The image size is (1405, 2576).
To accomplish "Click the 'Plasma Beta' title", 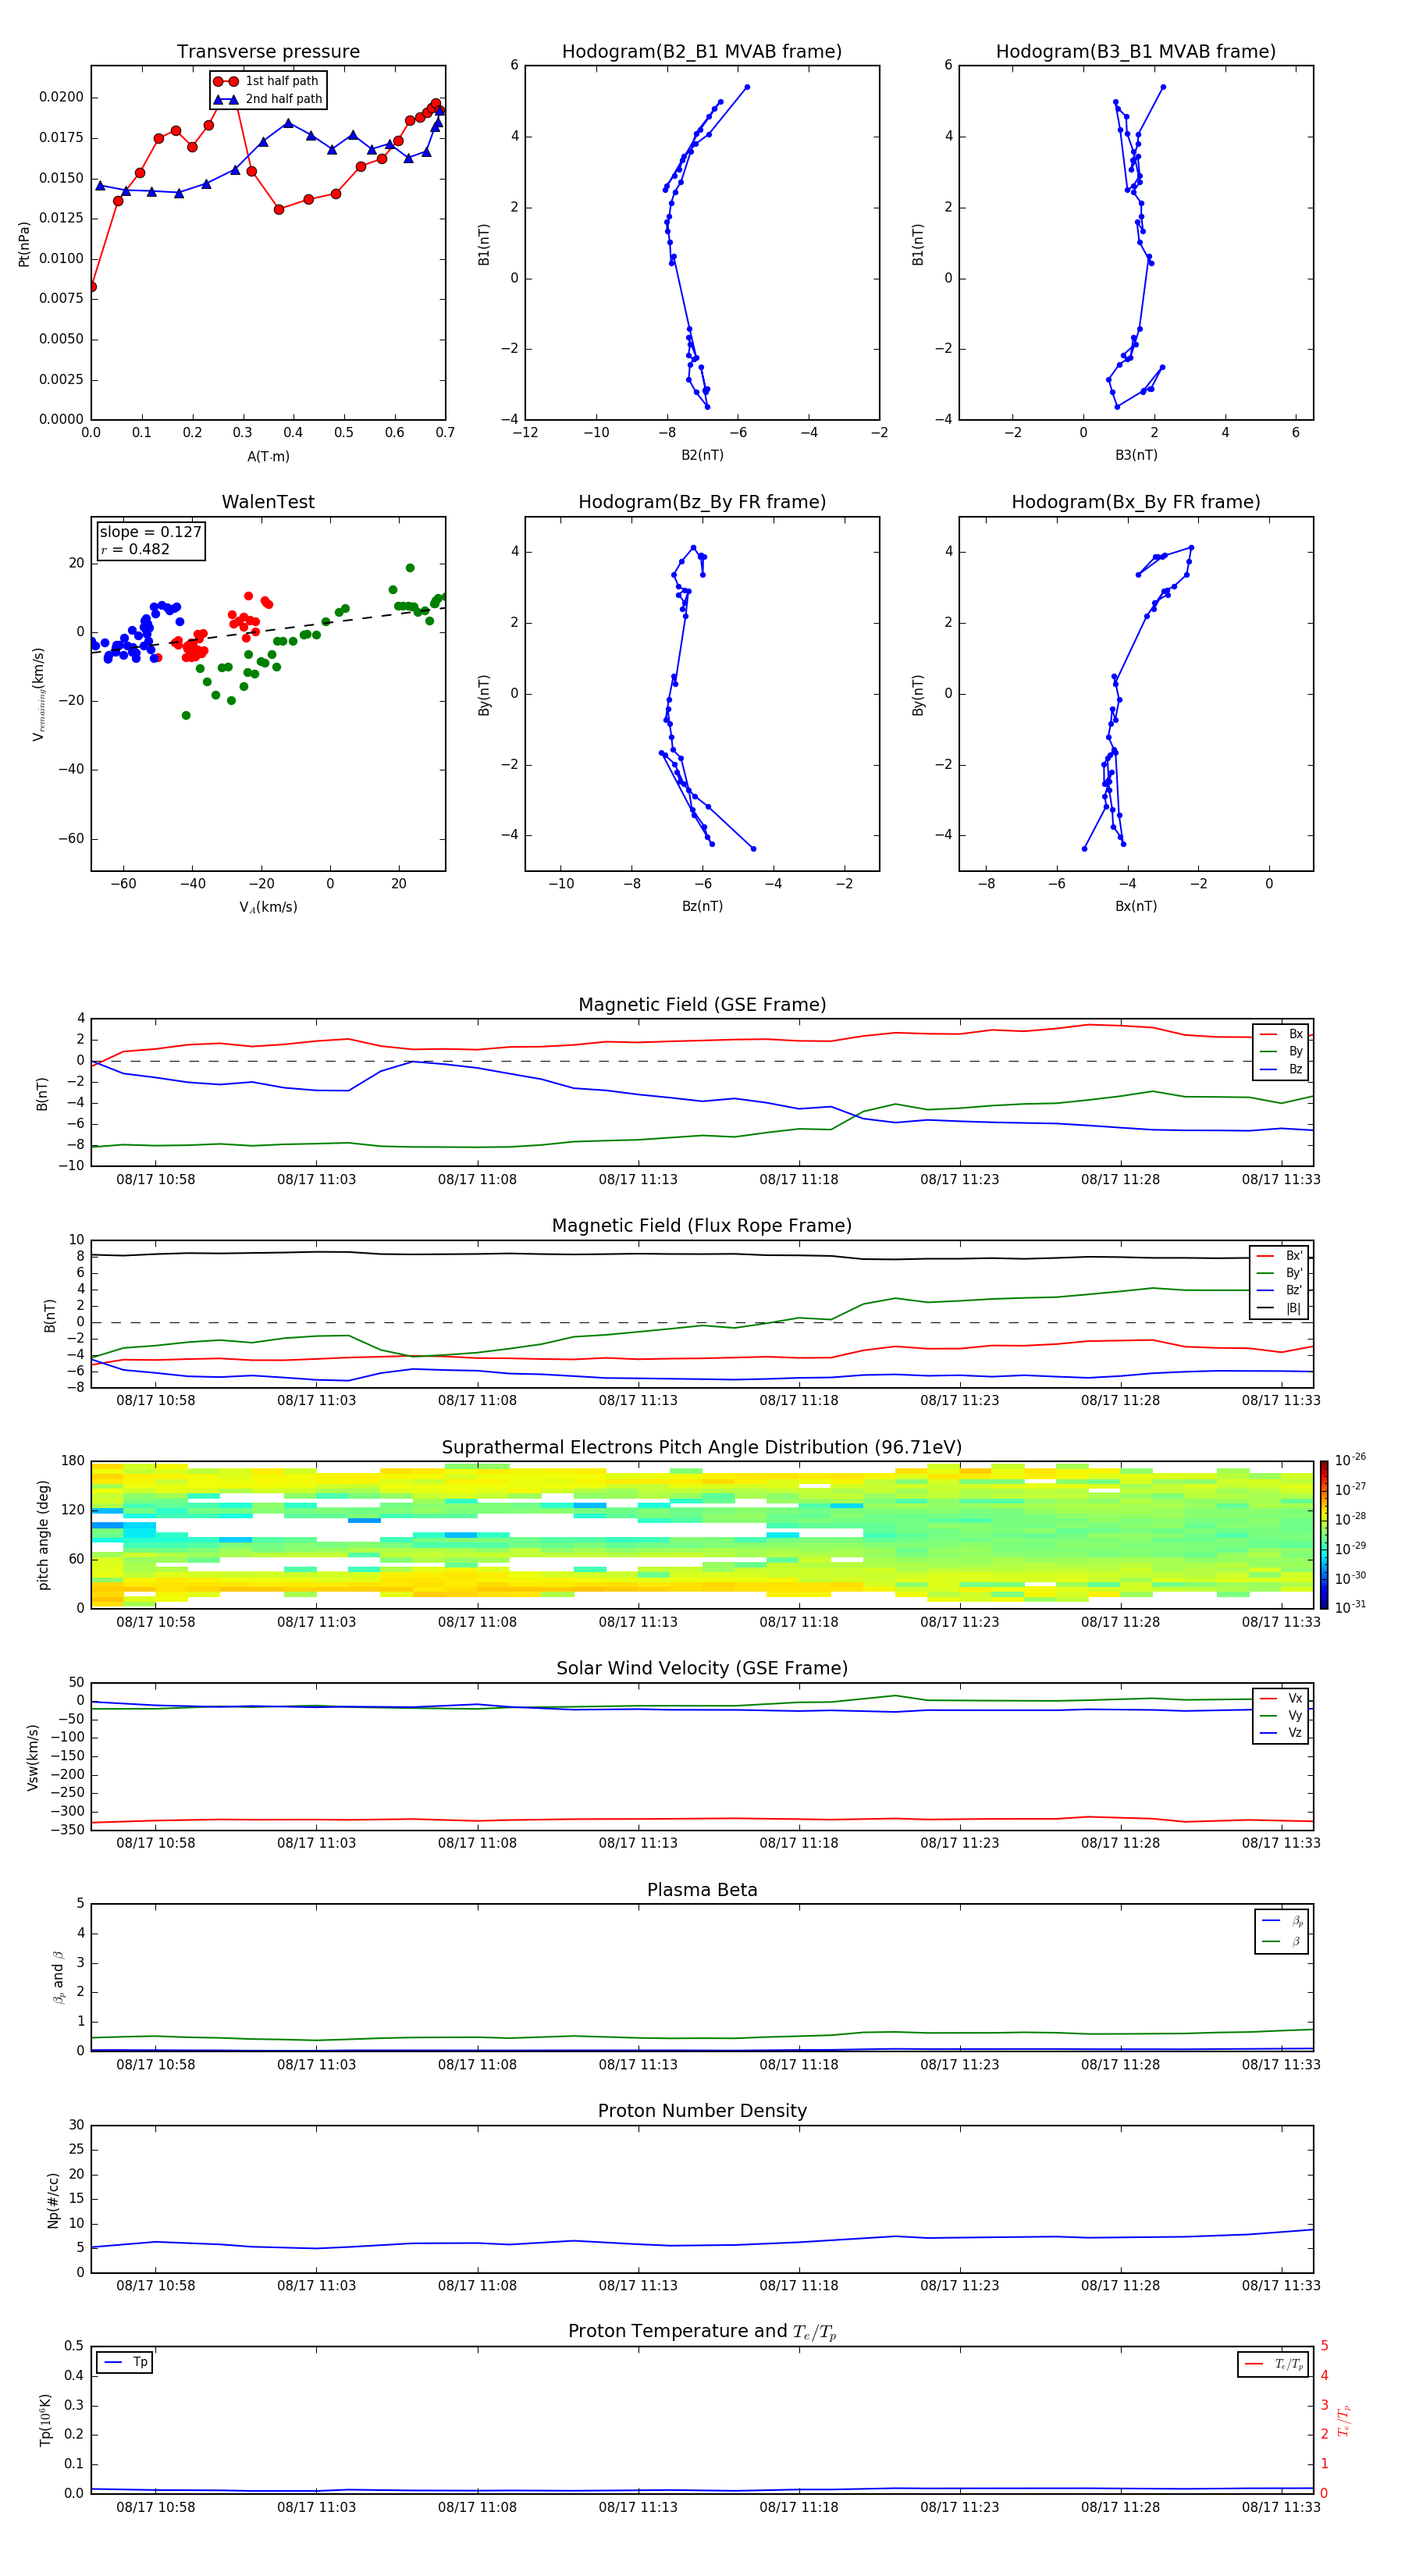I will tap(702, 1890).
